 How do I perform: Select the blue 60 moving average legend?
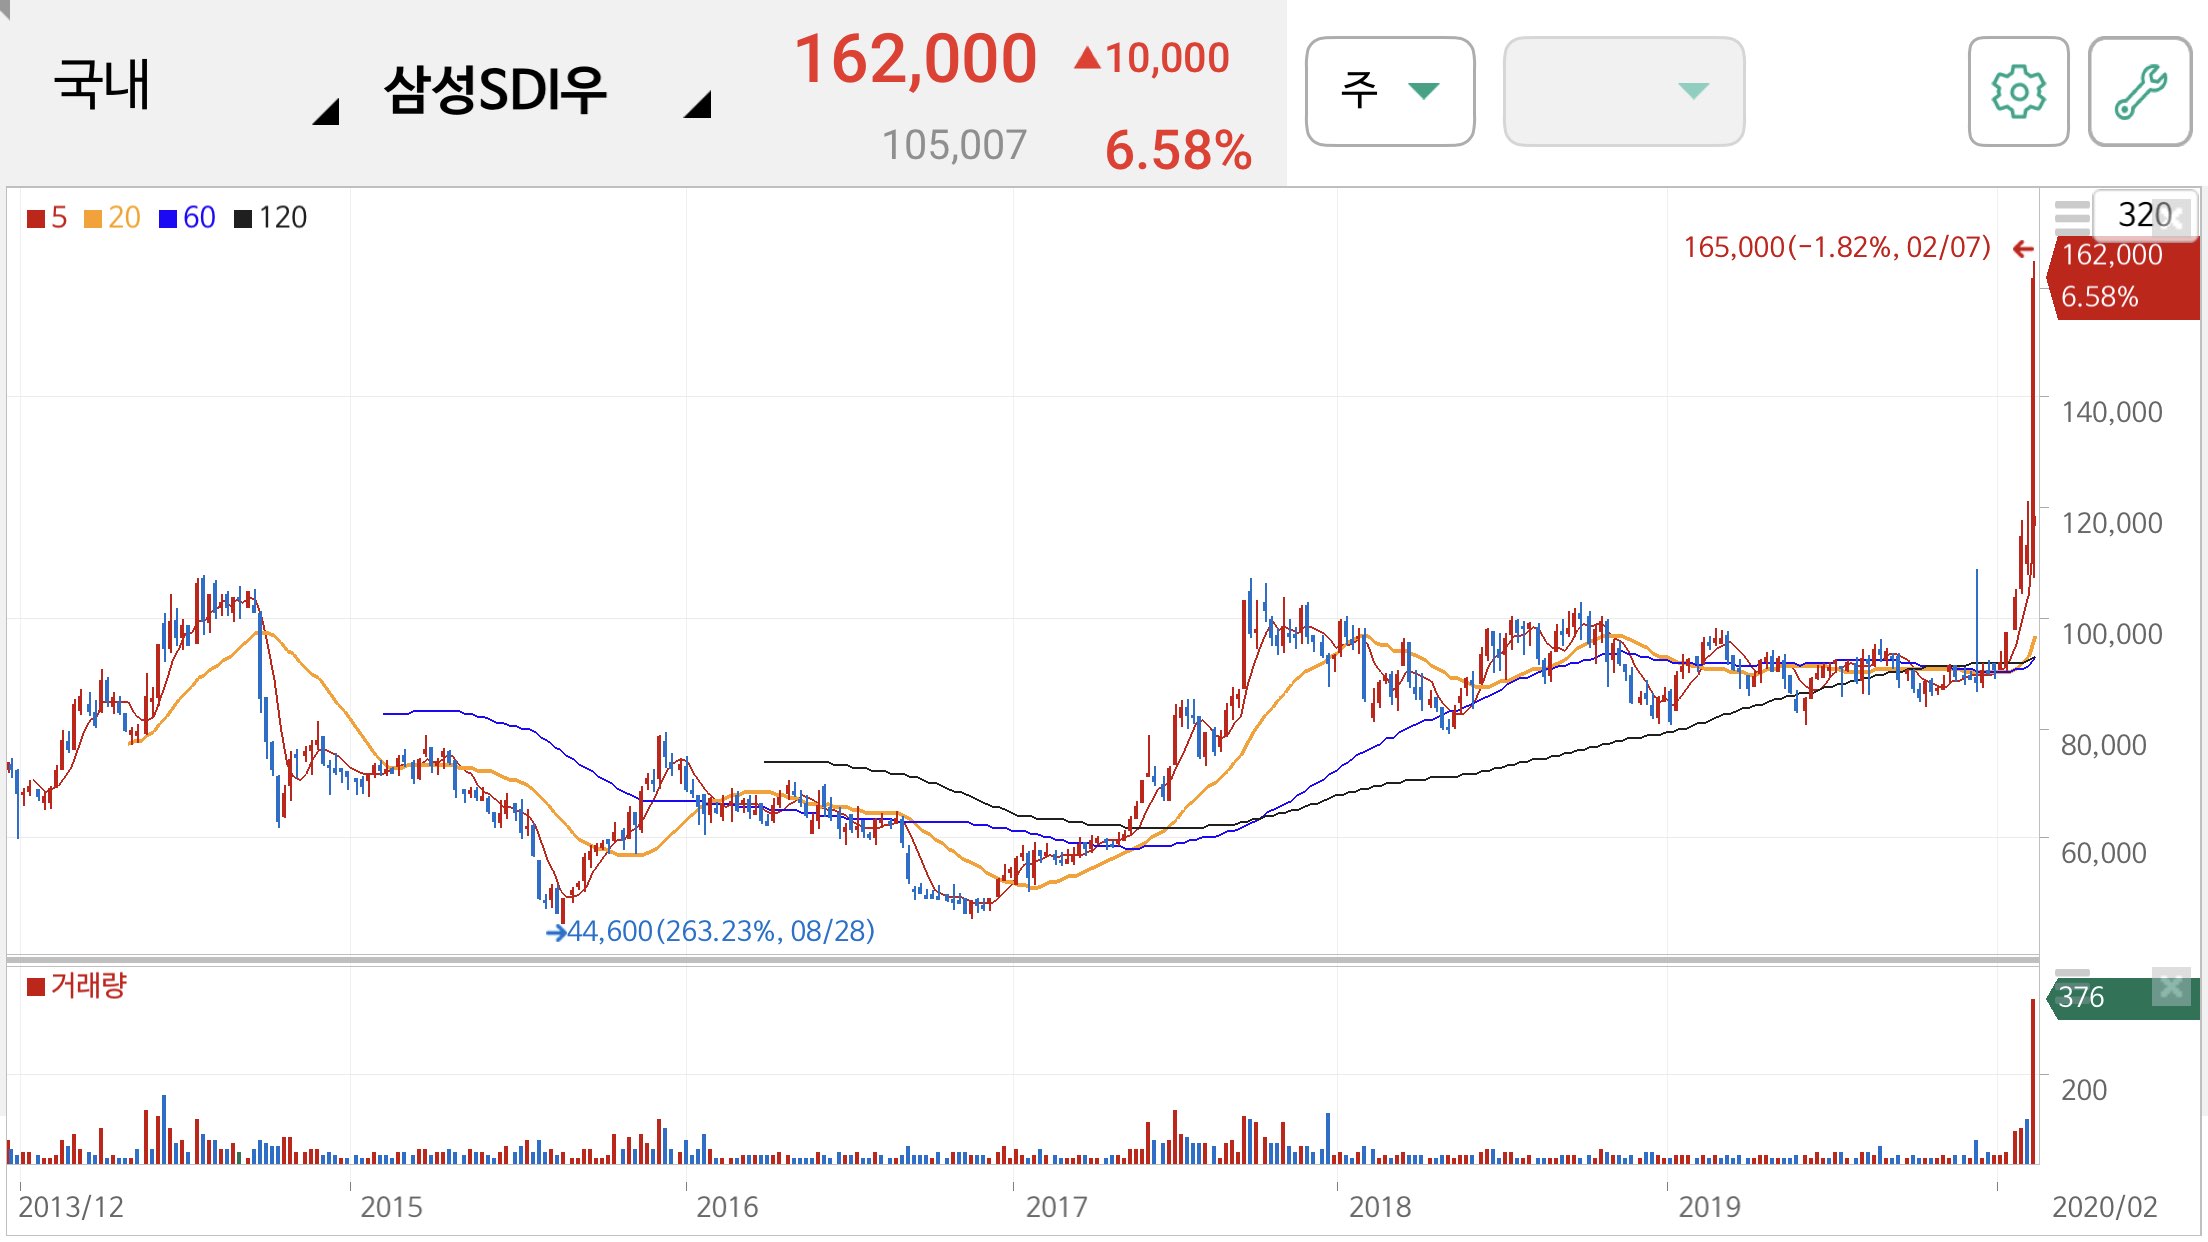click(187, 217)
